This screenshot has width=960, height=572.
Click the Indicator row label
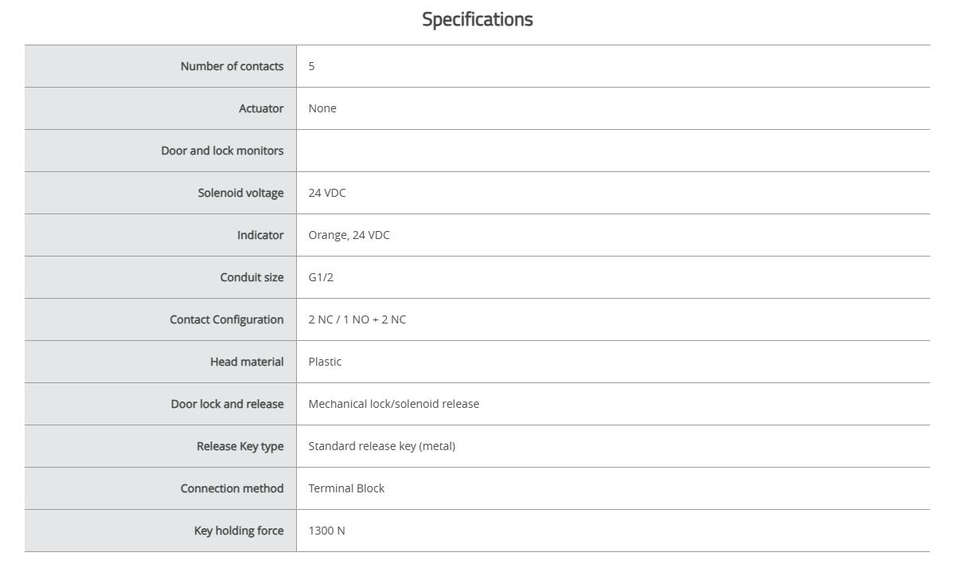[260, 235]
